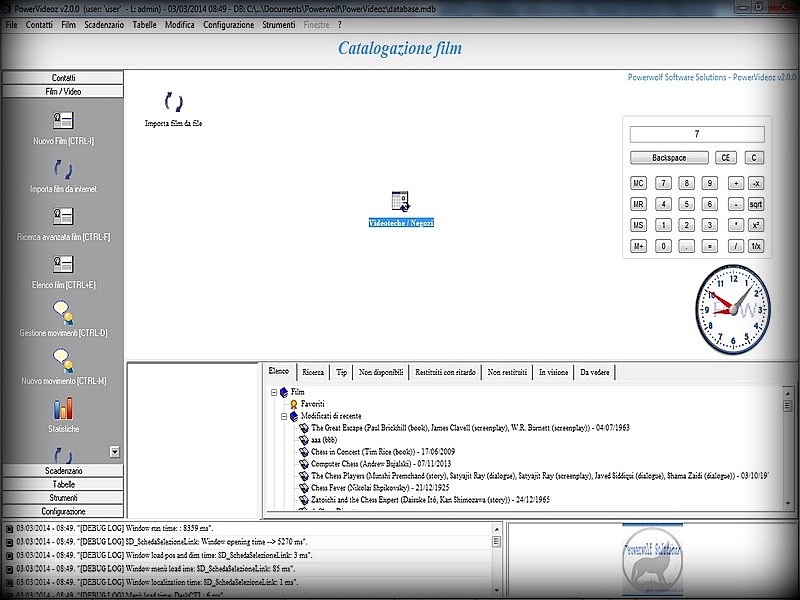Click the log icon beside Window localization time

9,582
